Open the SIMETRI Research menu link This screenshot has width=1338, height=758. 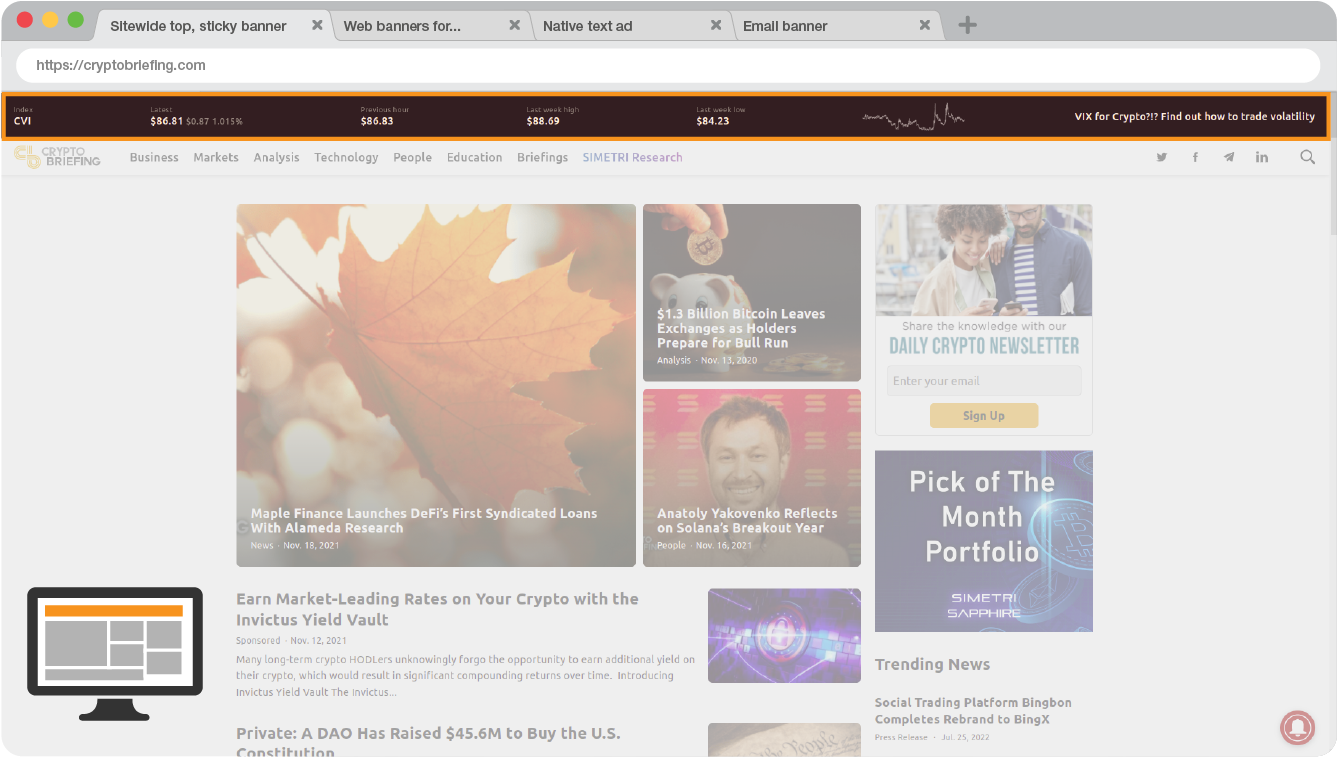click(x=632, y=157)
